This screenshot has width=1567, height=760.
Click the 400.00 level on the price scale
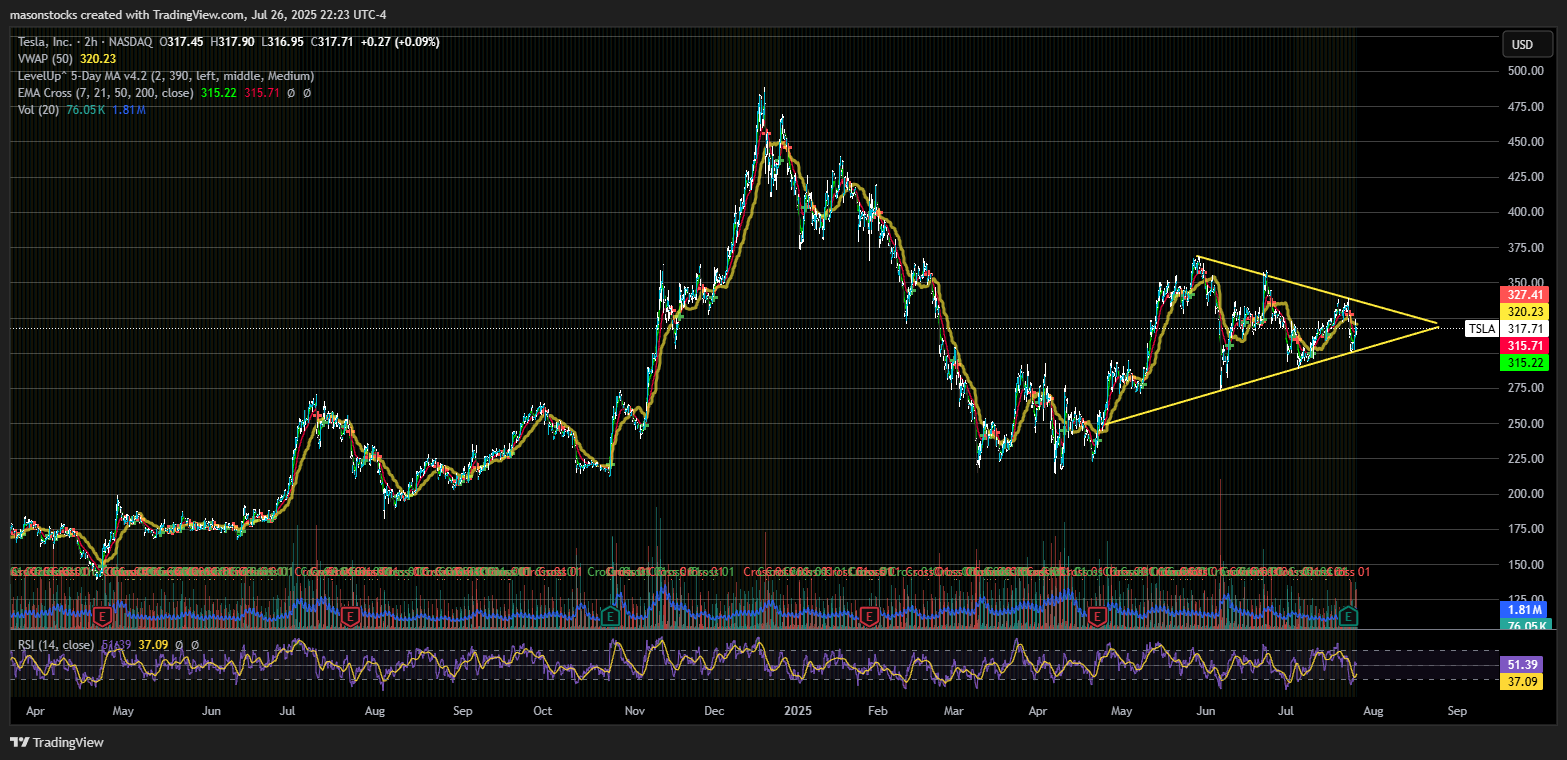point(1525,212)
